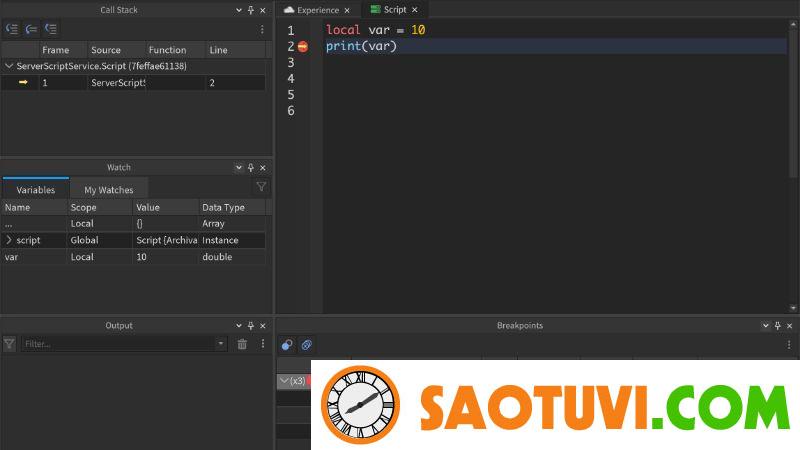
Task: Click the disable all breakpoints icon
Action: click(x=287, y=345)
